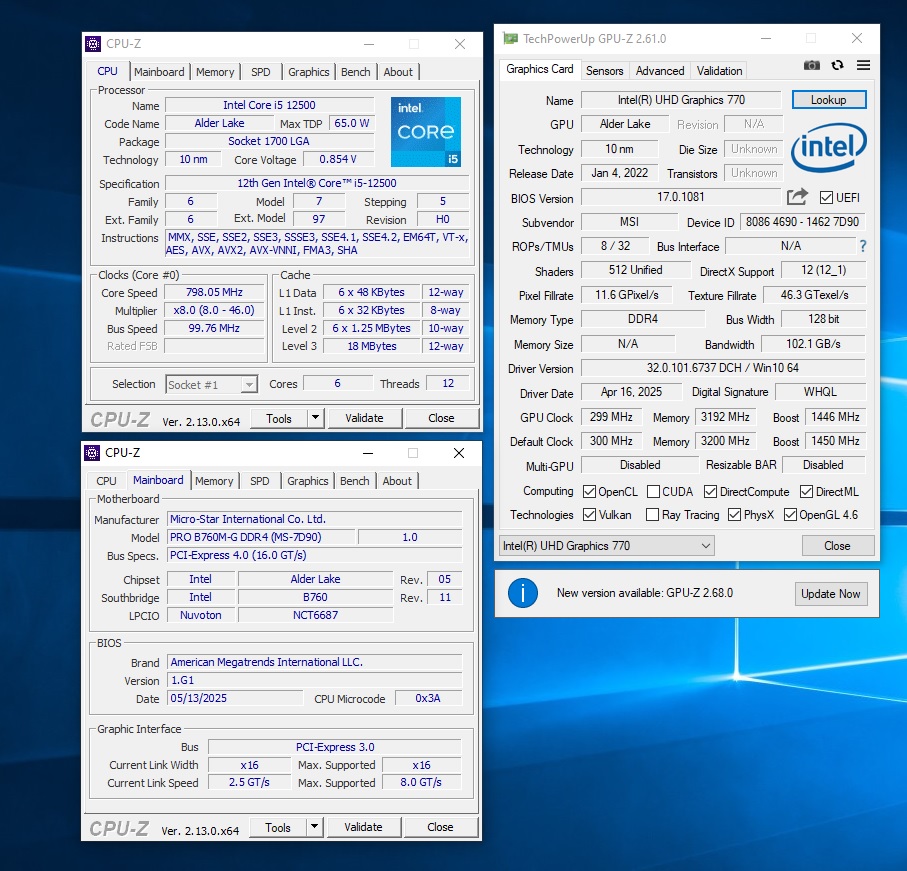Image resolution: width=907 pixels, height=871 pixels.
Task: Open Bench tab in bottom CPU-Z window
Action: point(354,481)
